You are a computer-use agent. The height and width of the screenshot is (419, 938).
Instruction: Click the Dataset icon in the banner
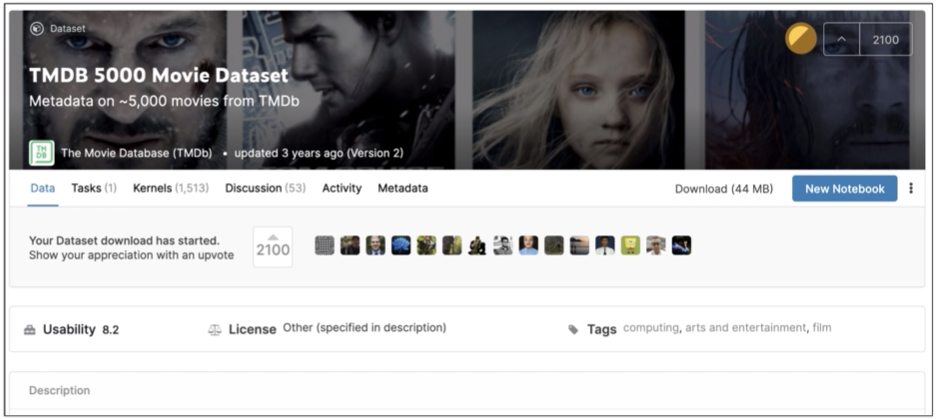pyautogui.click(x=36, y=29)
